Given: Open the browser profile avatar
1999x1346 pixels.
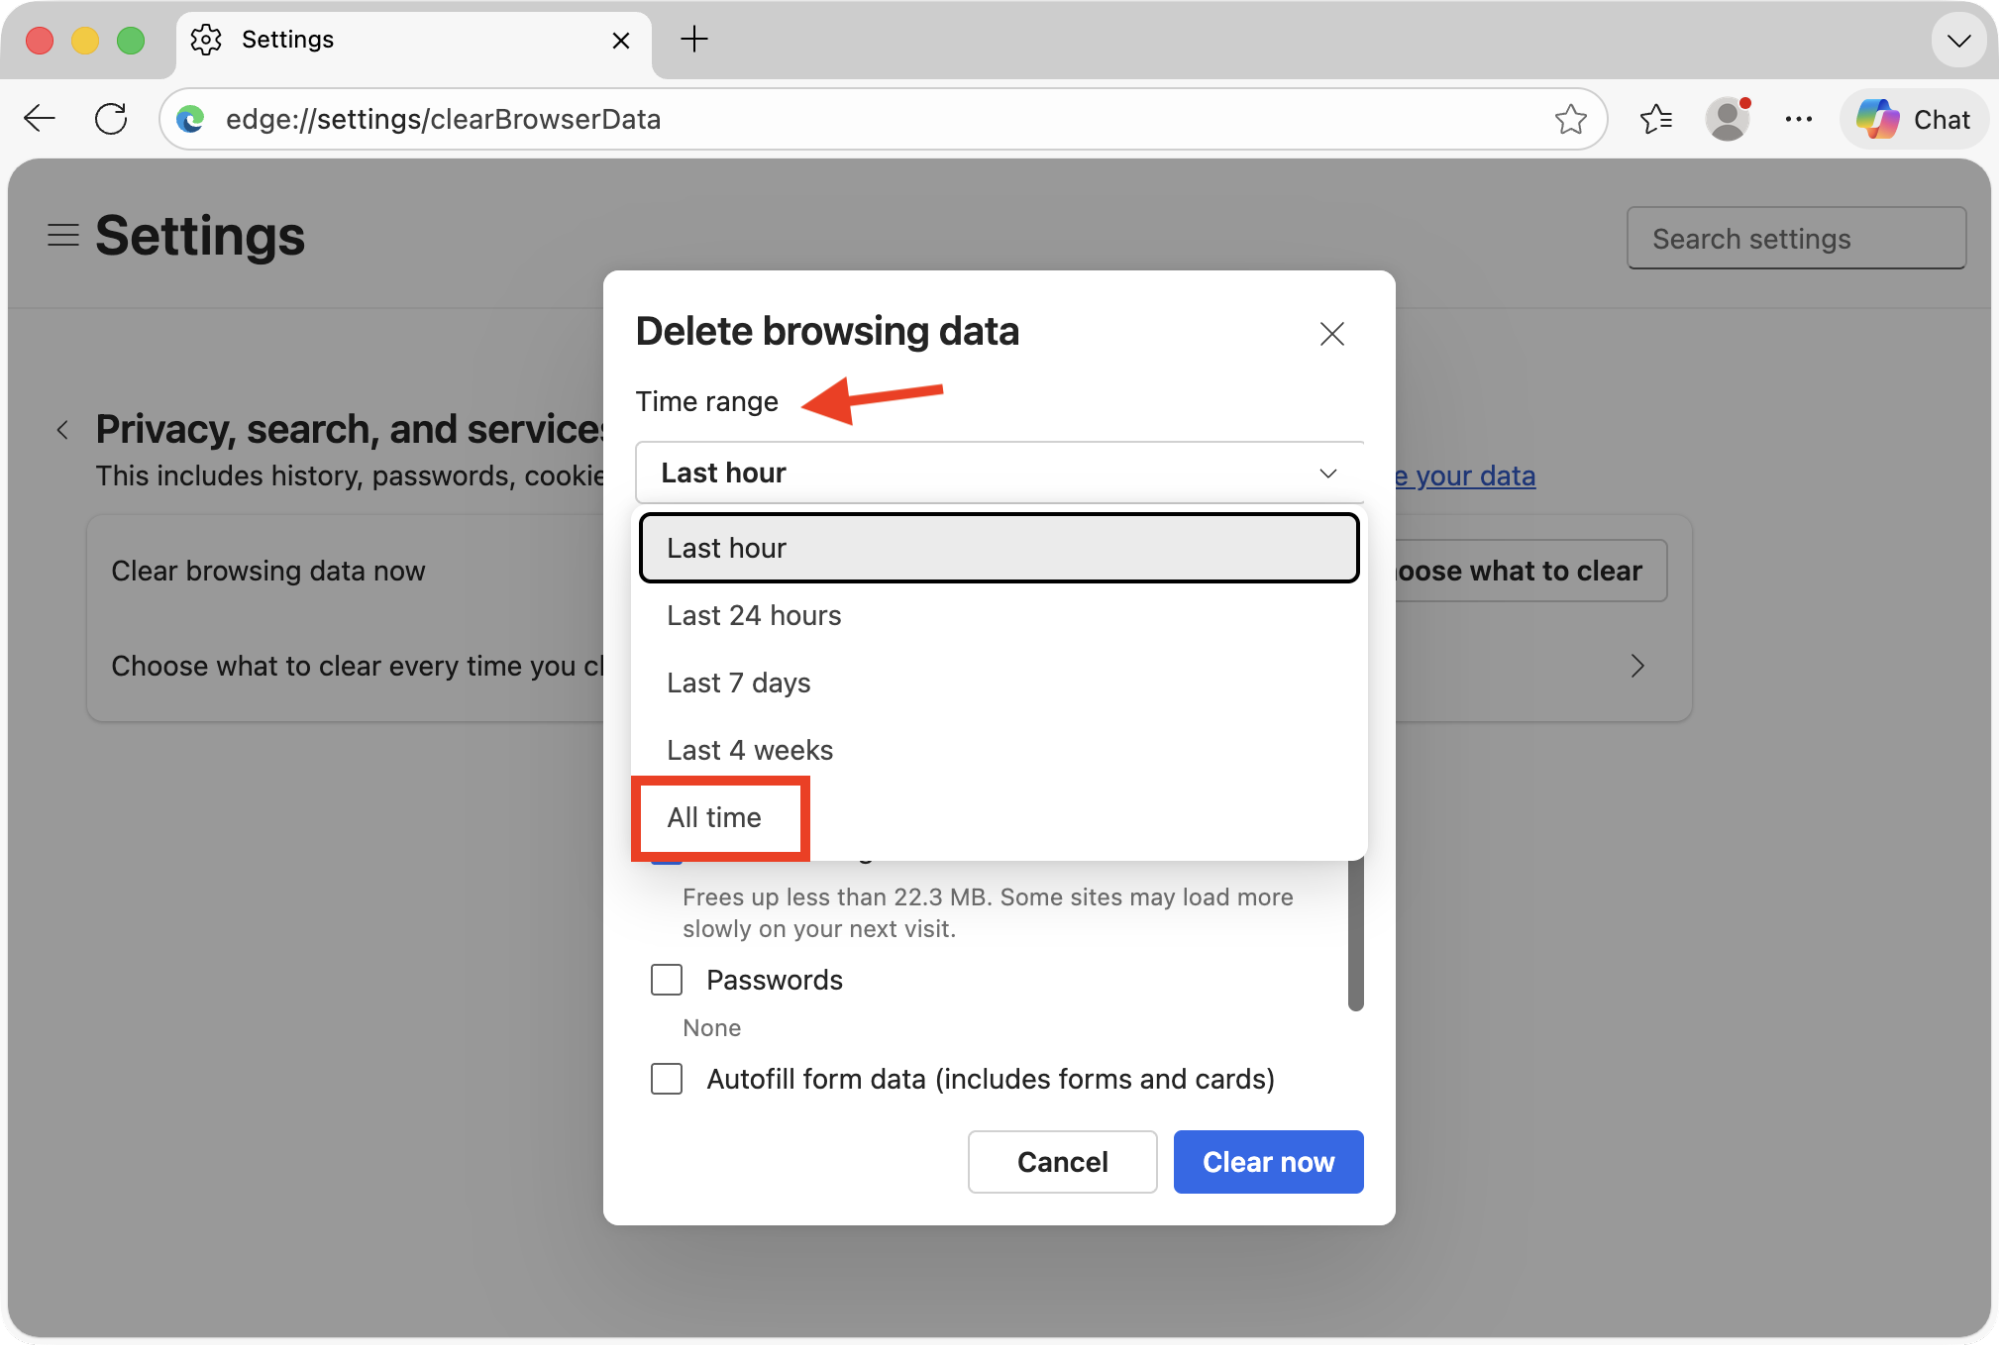Looking at the screenshot, I should (1729, 119).
